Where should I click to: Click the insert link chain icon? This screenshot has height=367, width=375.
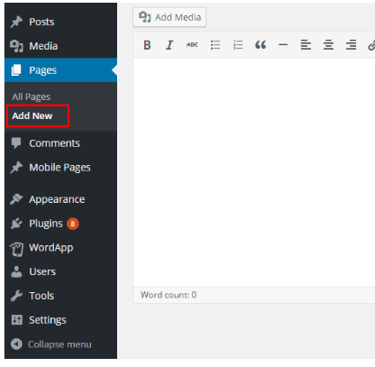pyautogui.click(x=371, y=45)
